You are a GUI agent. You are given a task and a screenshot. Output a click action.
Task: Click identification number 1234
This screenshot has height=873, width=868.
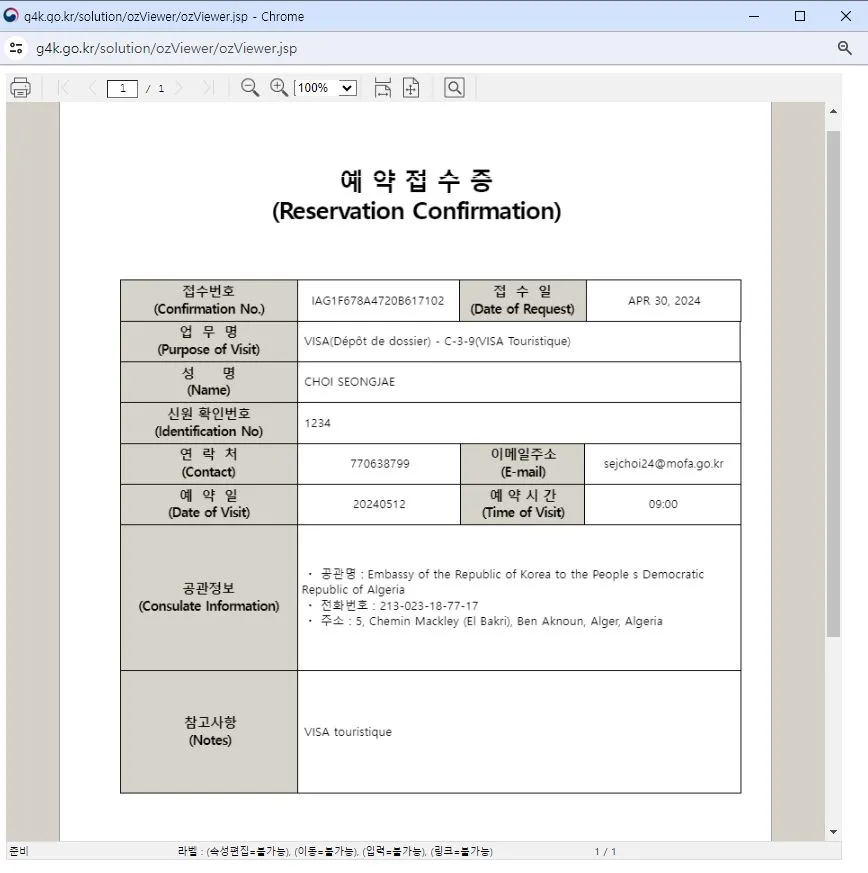(x=317, y=423)
